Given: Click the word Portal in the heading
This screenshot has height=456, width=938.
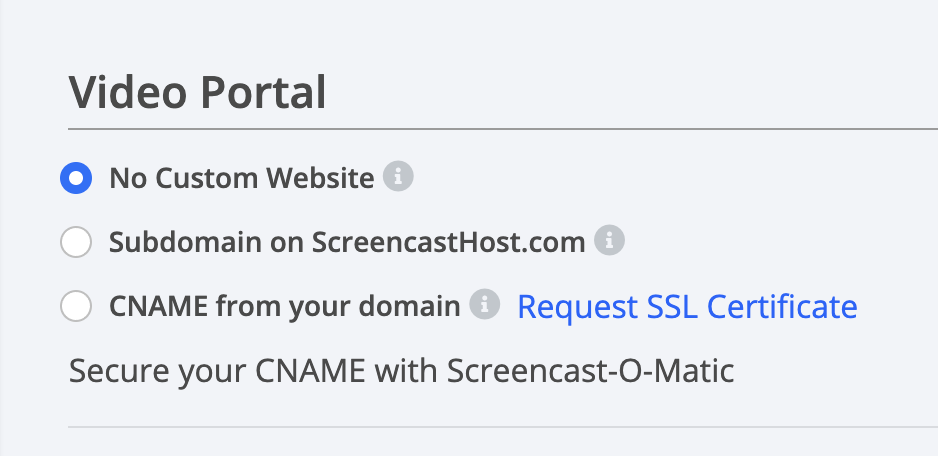Looking at the screenshot, I should 263,93.
